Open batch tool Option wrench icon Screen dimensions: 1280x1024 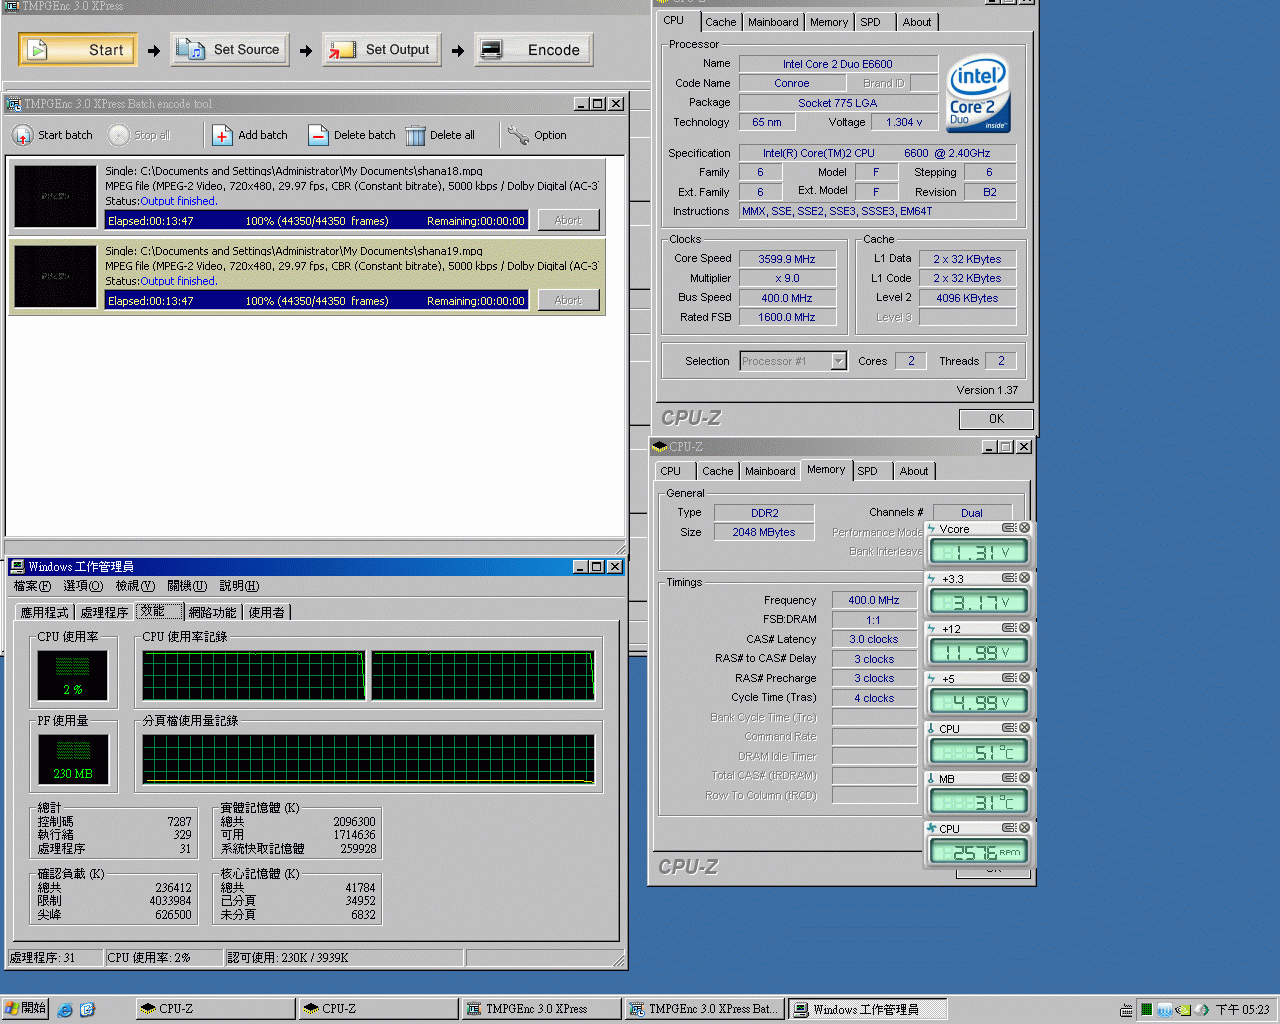point(517,135)
